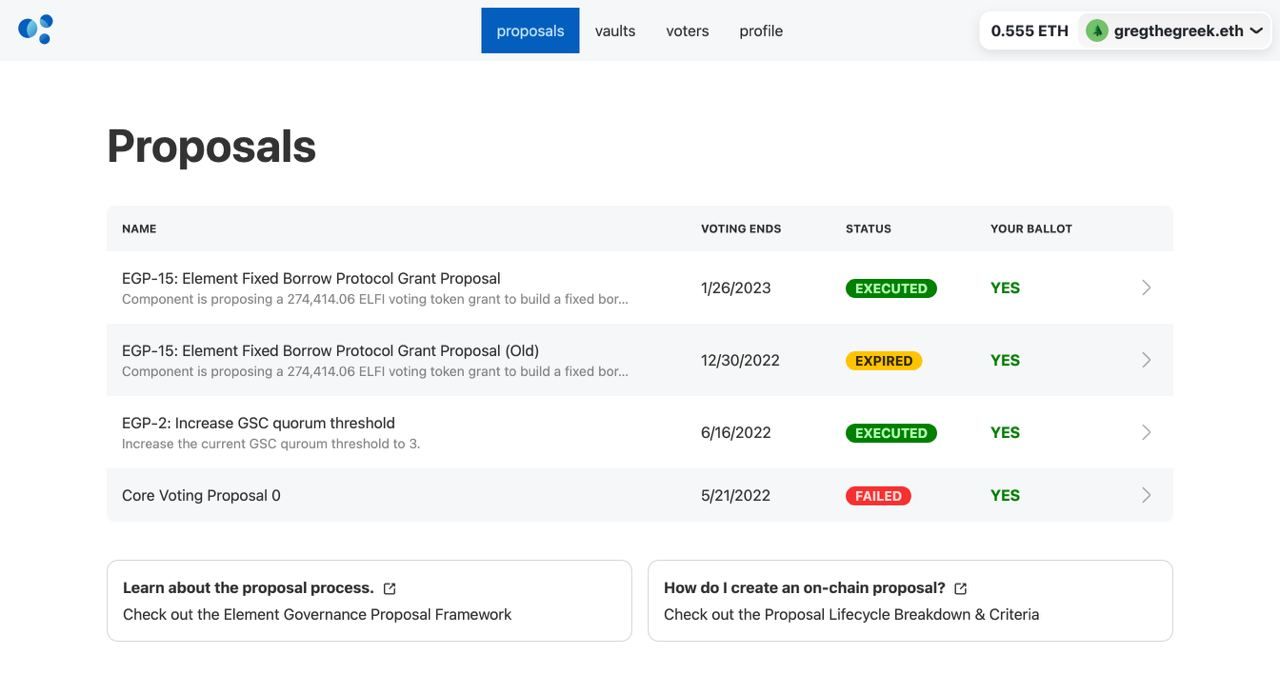Open external link icon next to proposal process
This screenshot has width=1280, height=694.
pos(390,589)
